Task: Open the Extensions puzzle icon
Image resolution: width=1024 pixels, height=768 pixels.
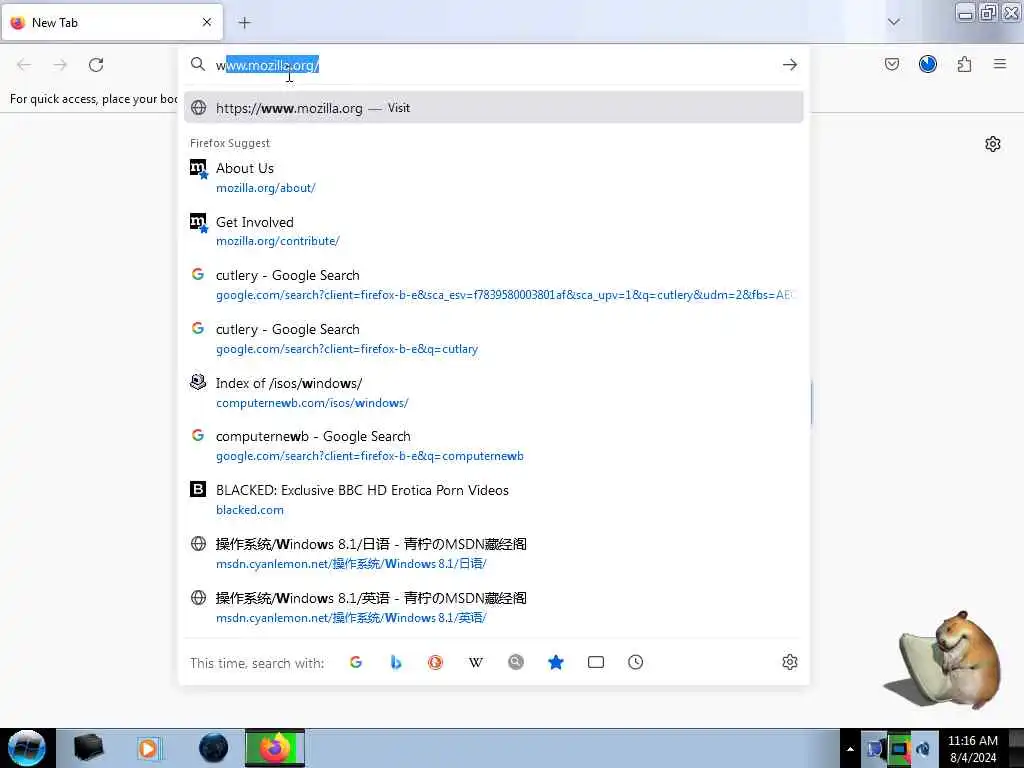Action: click(x=964, y=64)
